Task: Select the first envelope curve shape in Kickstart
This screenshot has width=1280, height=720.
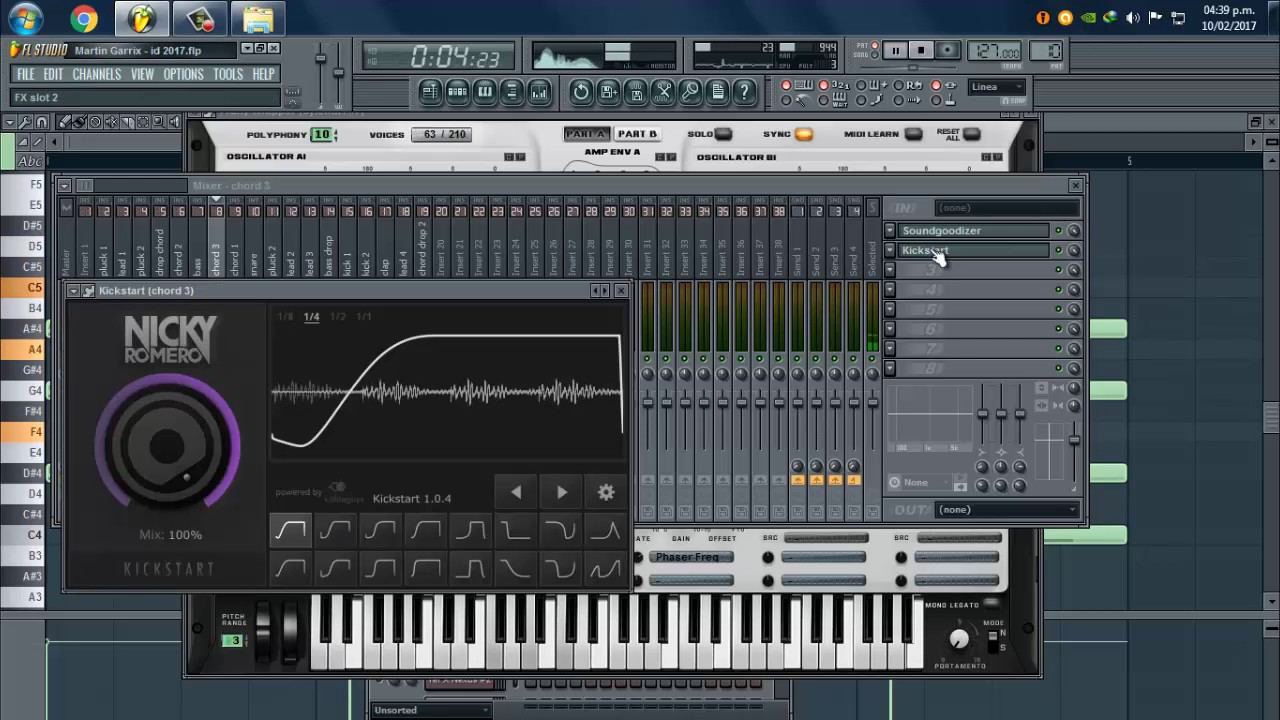Action: tap(291, 531)
